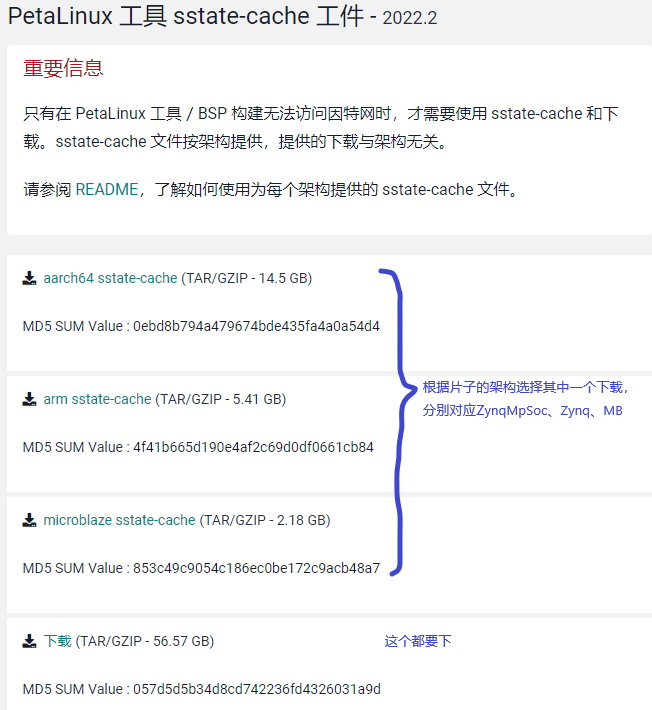652x710 pixels.
Task: Open the 下载 link for 56.57 GB archive
Action: pos(58,641)
